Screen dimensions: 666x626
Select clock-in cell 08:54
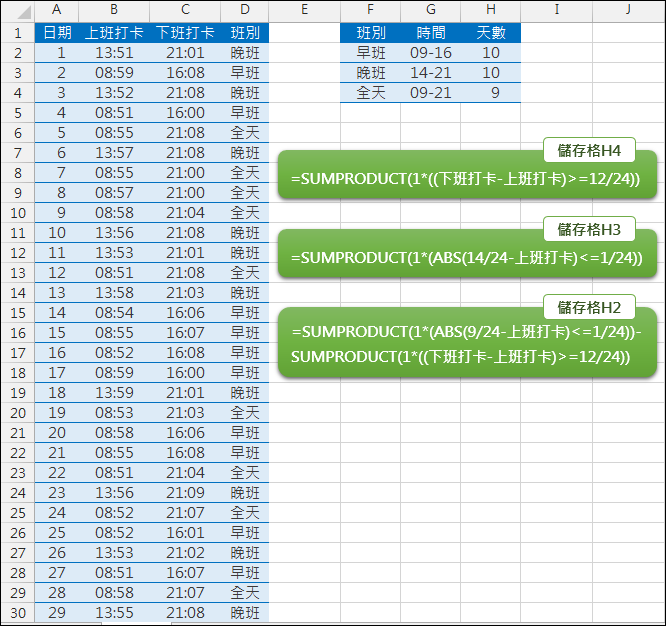pos(114,313)
